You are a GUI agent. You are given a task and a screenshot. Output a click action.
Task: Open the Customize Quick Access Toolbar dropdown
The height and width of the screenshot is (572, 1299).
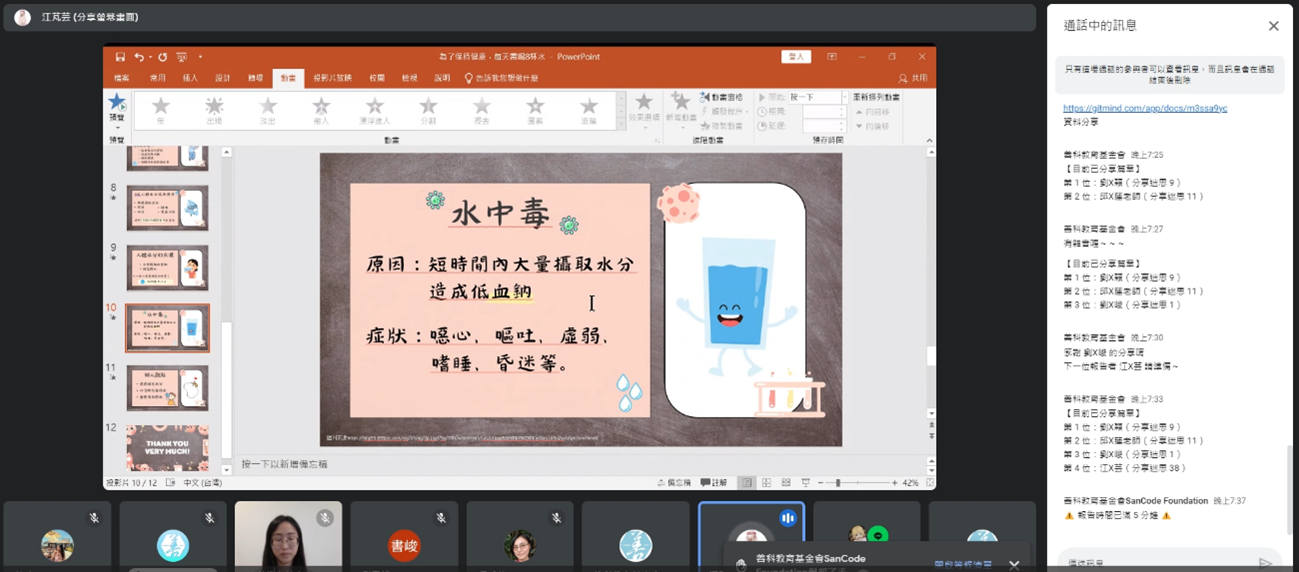tap(200, 57)
